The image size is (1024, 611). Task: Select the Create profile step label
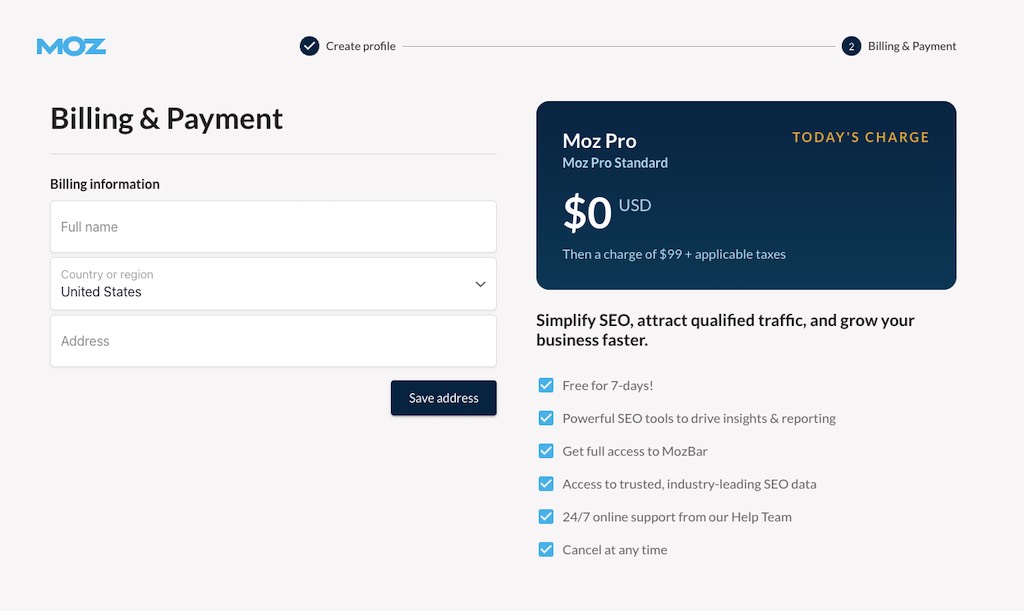click(360, 46)
